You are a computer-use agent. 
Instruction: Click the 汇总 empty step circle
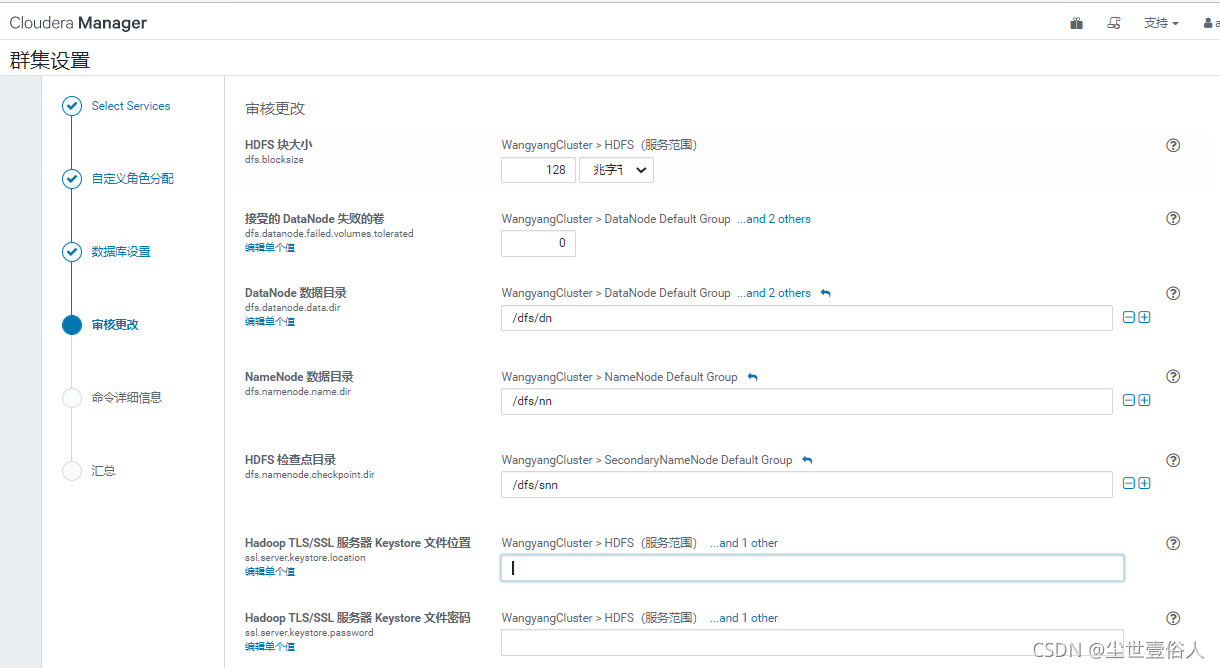(x=72, y=471)
